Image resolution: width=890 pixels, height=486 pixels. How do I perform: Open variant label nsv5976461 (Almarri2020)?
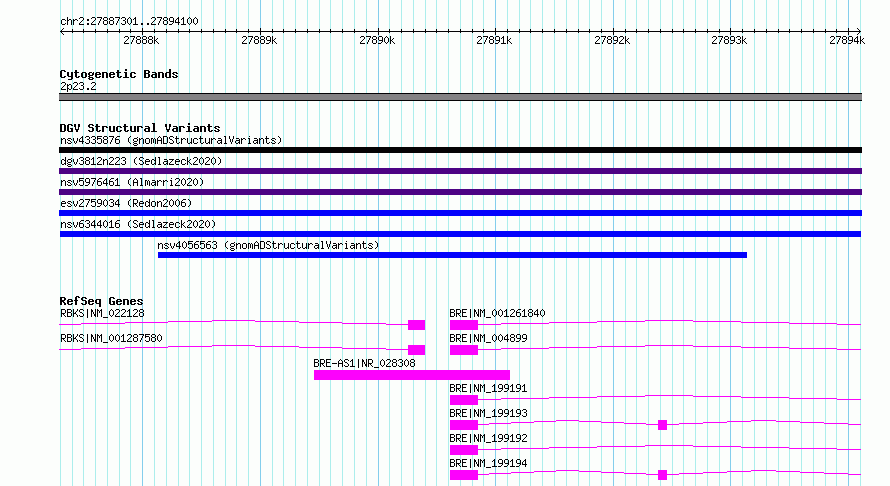tap(132, 182)
